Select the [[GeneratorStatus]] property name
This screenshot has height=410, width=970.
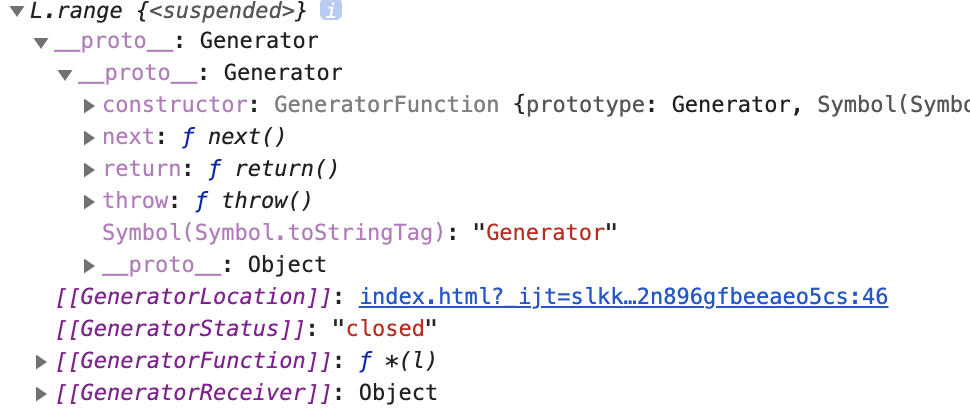179,328
